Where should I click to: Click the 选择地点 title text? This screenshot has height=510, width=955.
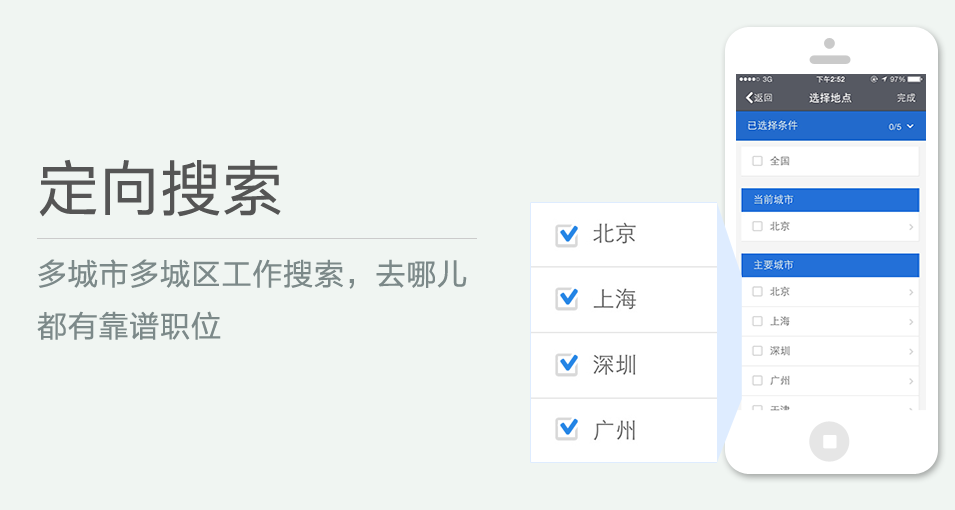[x=830, y=98]
